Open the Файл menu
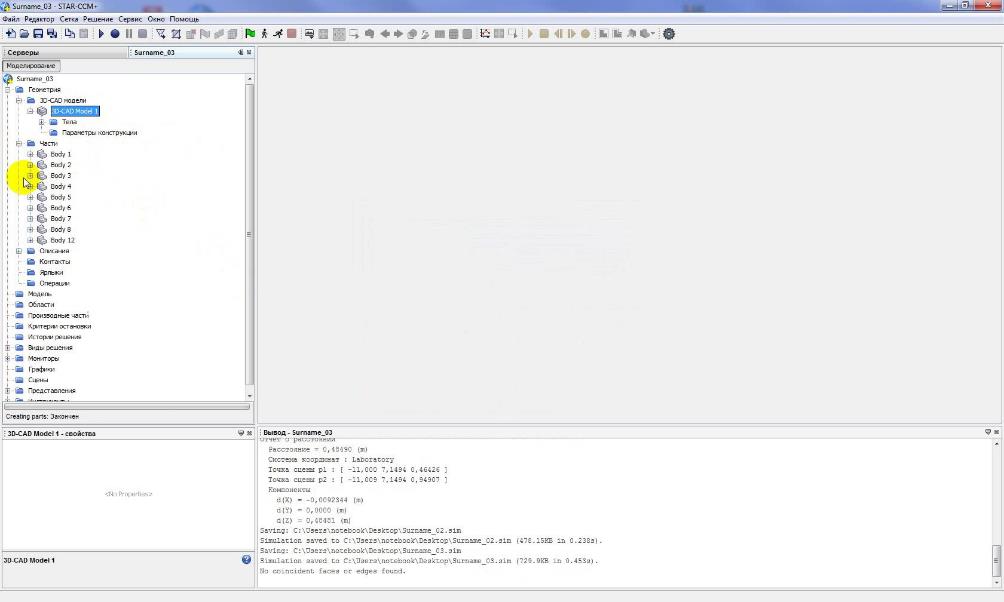 pos(10,19)
